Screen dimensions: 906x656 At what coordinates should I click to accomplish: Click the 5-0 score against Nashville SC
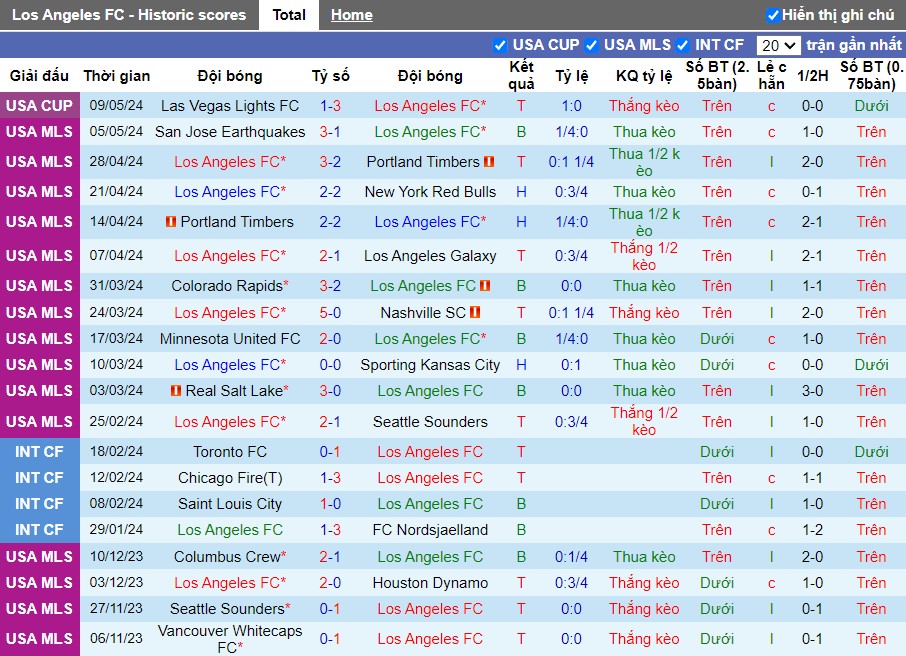331,313
